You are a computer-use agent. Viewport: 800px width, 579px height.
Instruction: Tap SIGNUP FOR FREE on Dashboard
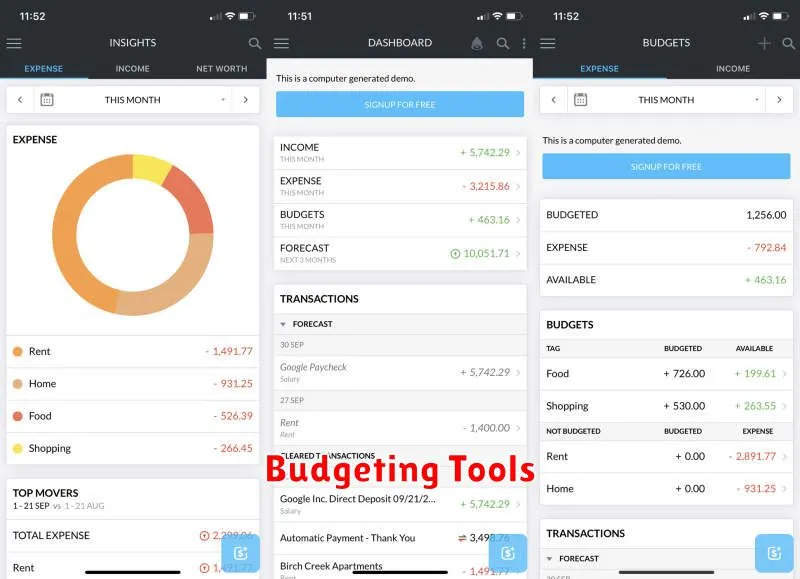click(x=400, y=104)
